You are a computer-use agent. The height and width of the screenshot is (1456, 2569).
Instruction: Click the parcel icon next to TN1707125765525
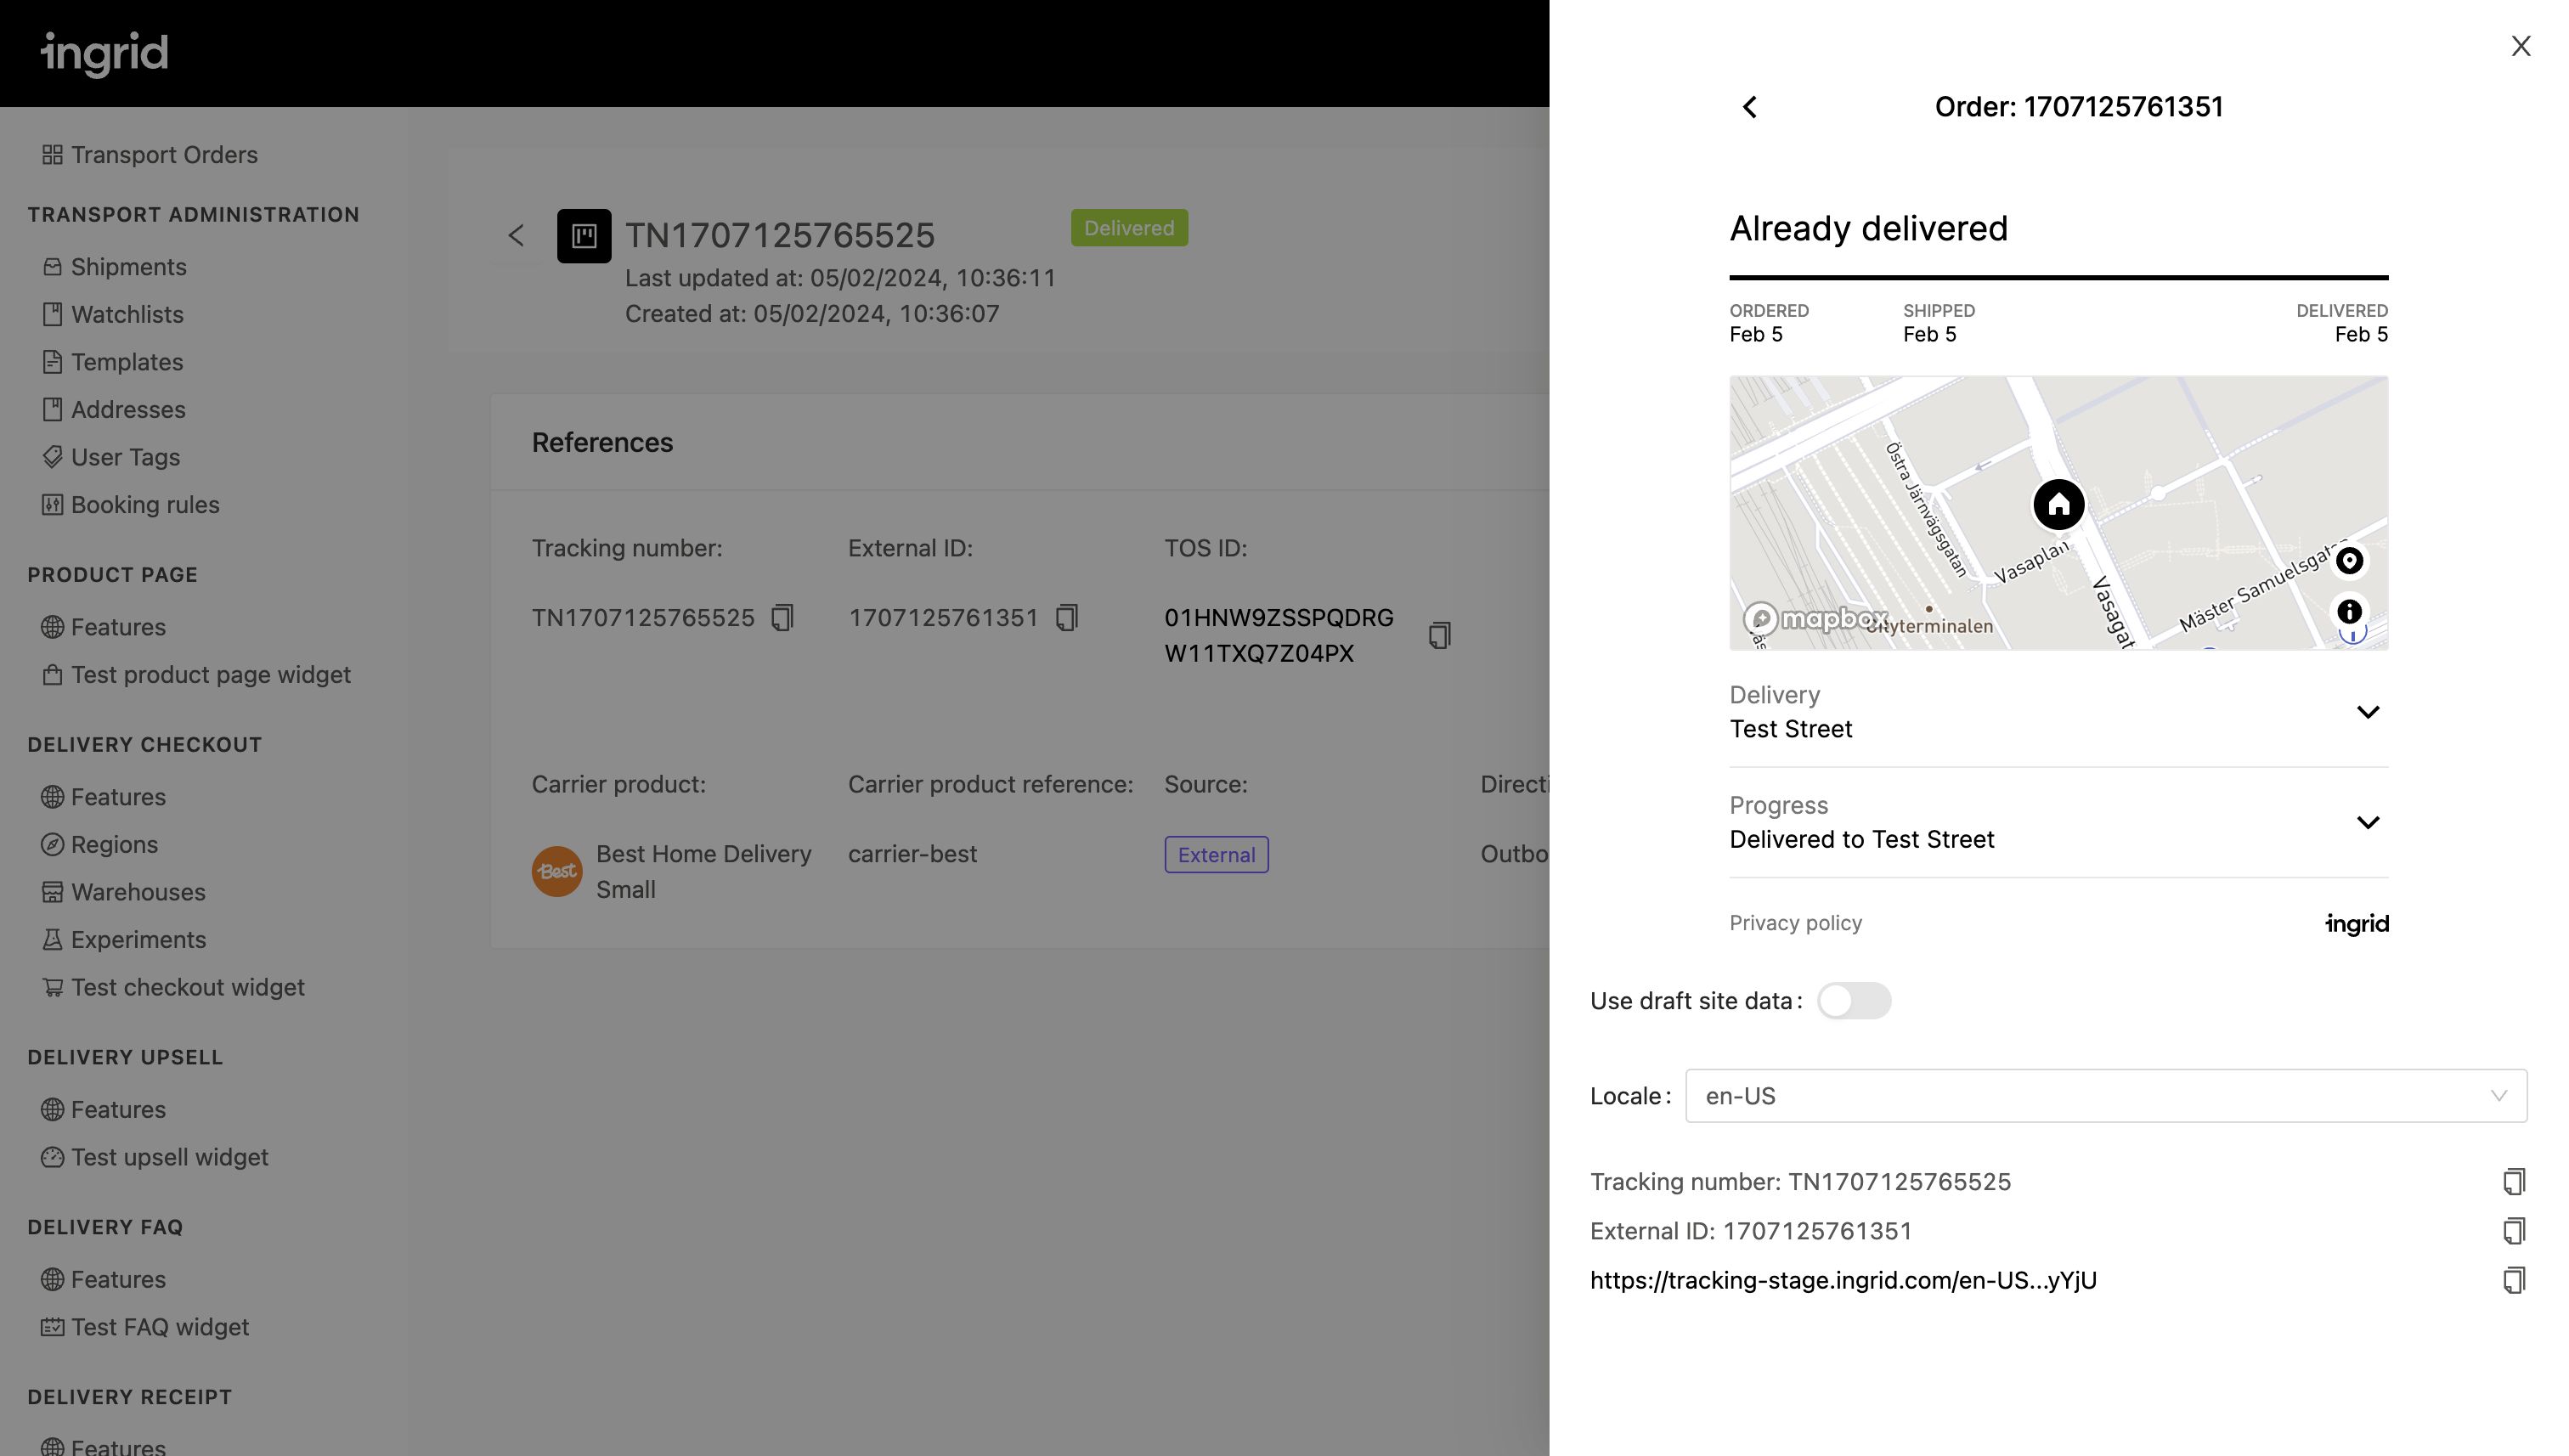click(x=585, y=236)
